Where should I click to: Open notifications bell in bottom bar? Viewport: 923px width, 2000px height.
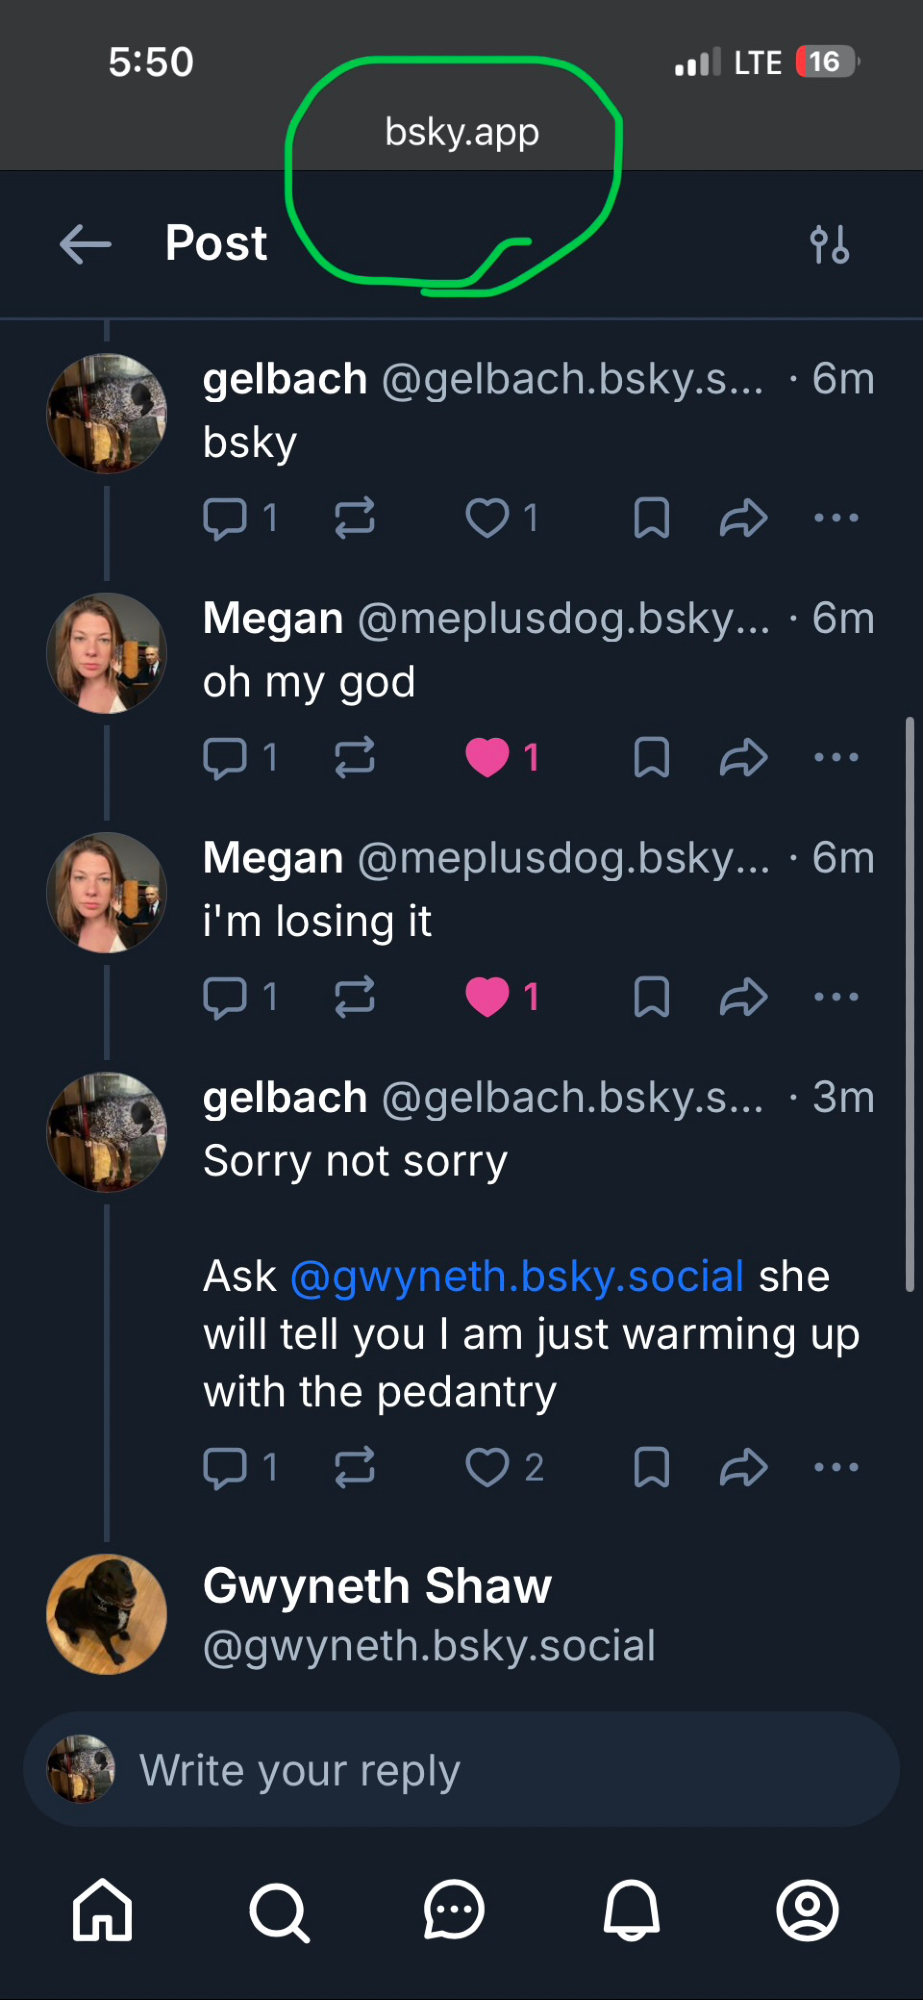tap(631, 1910)
